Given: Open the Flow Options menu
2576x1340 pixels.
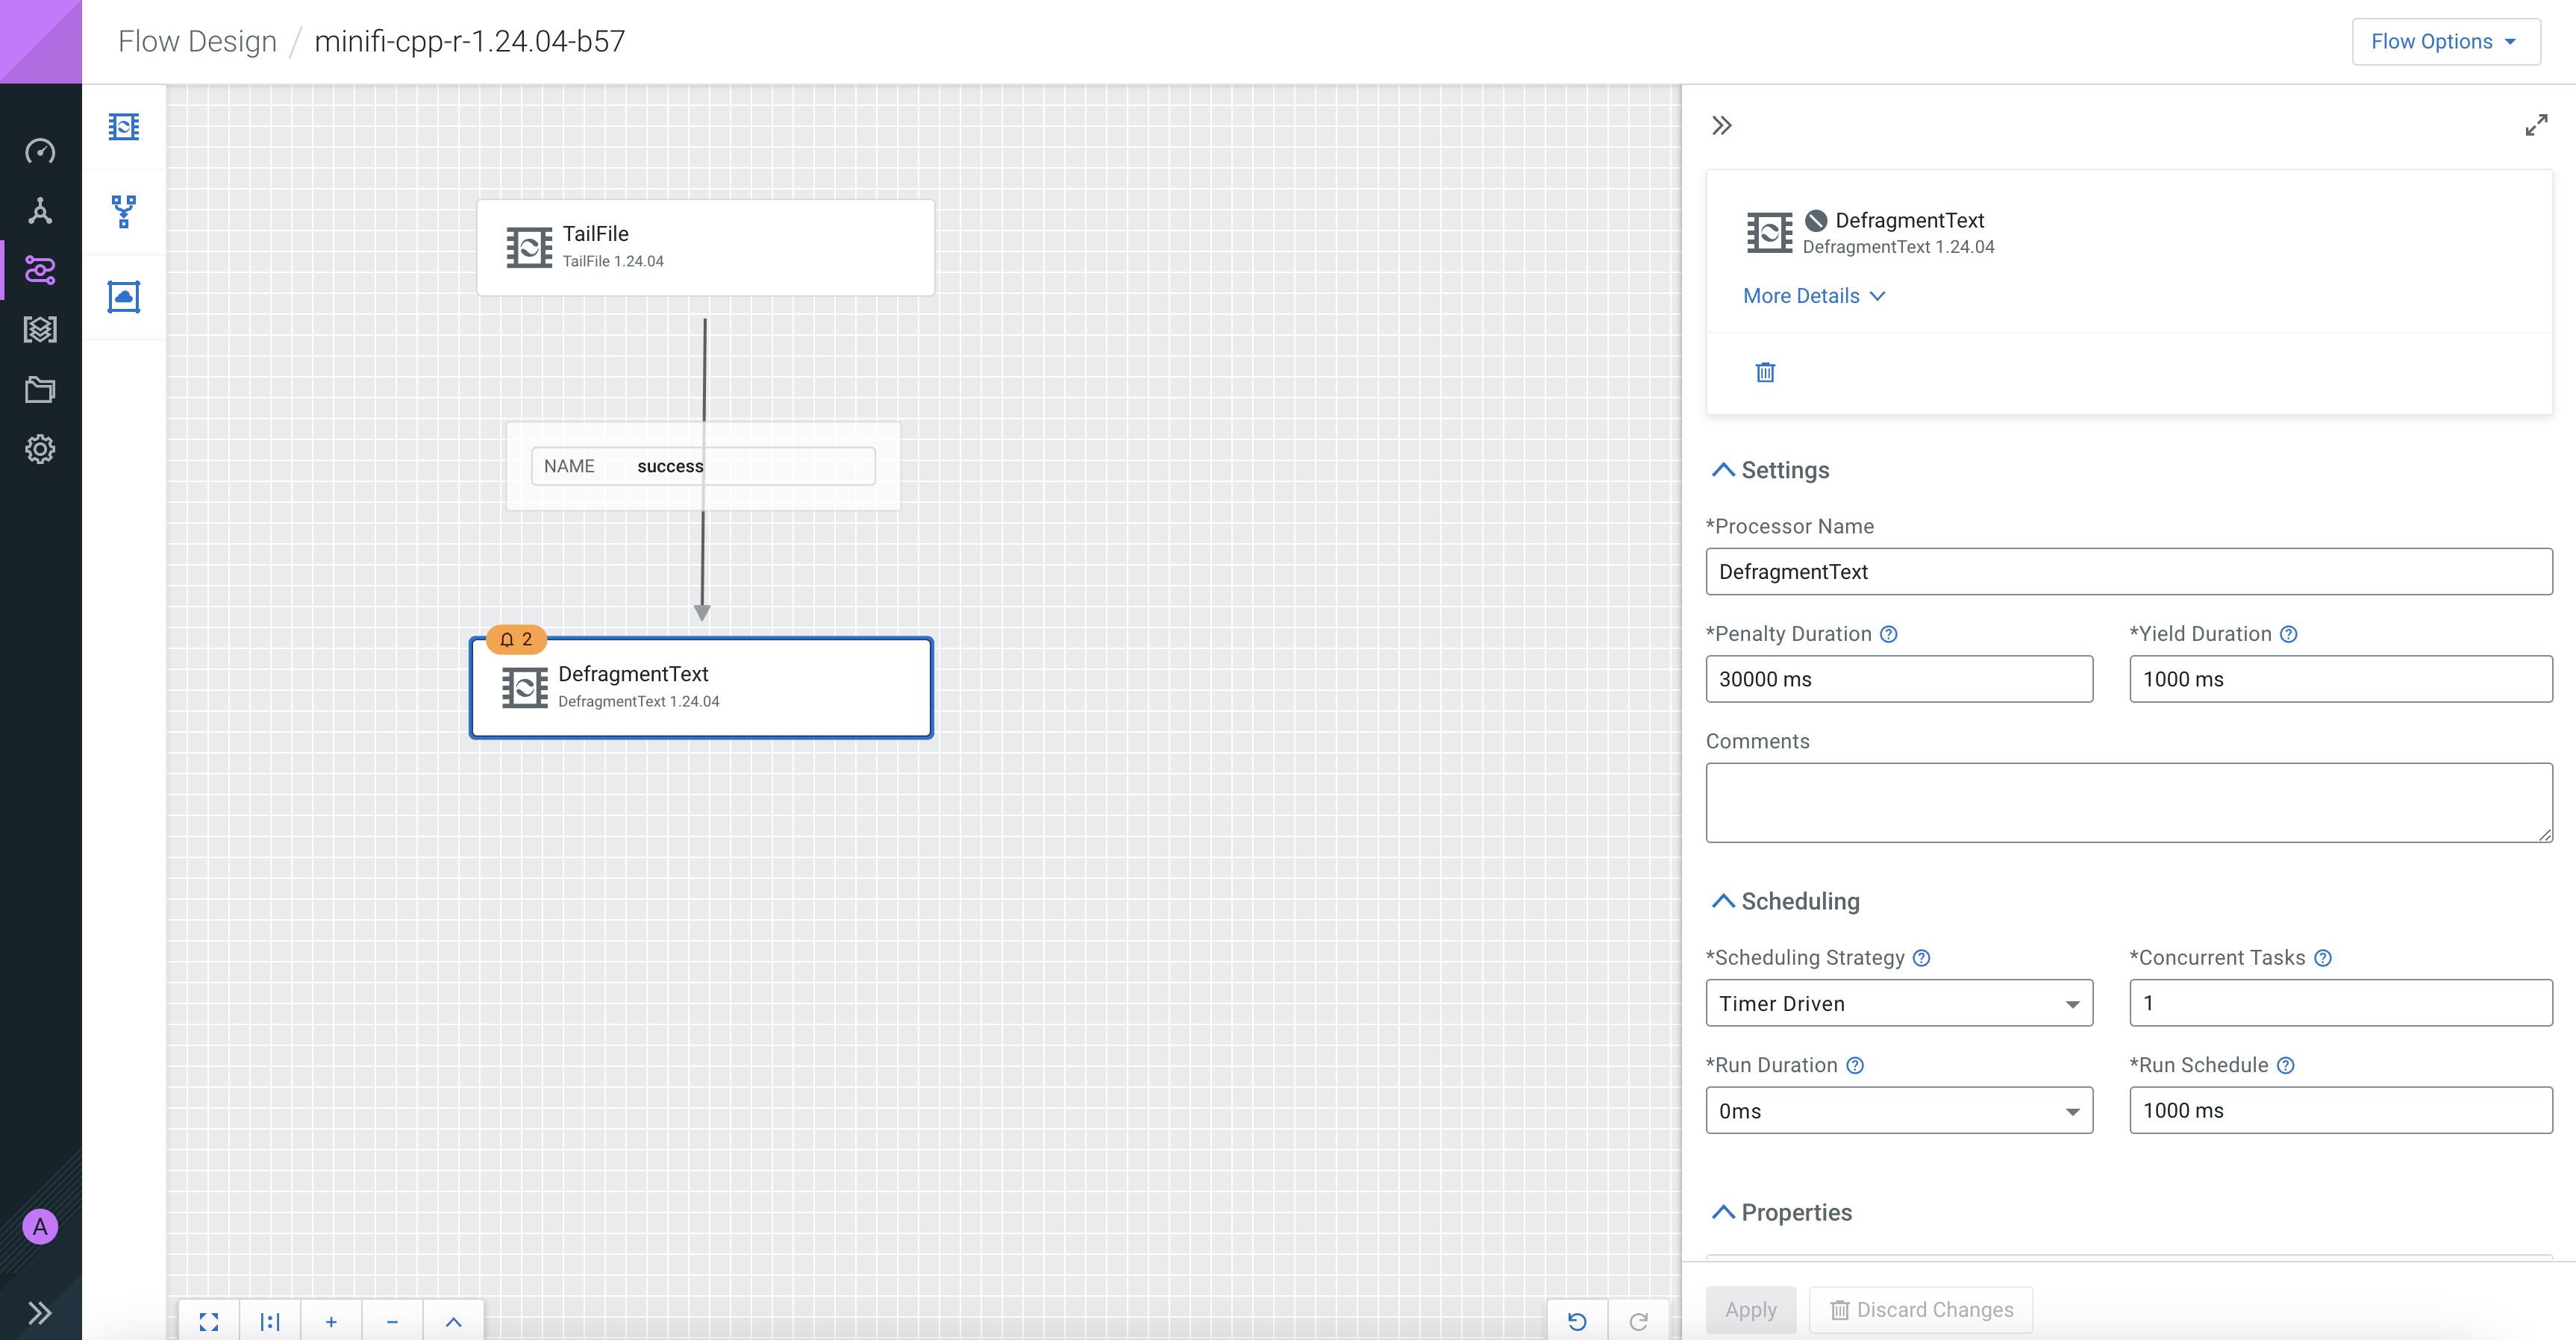Looking at the screenshot, I should [x=2445, y=41].
